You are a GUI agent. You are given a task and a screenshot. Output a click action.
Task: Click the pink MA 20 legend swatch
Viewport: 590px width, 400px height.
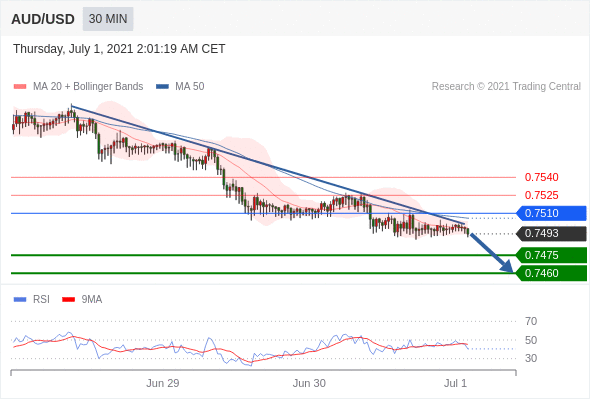(x=20, y=87)
